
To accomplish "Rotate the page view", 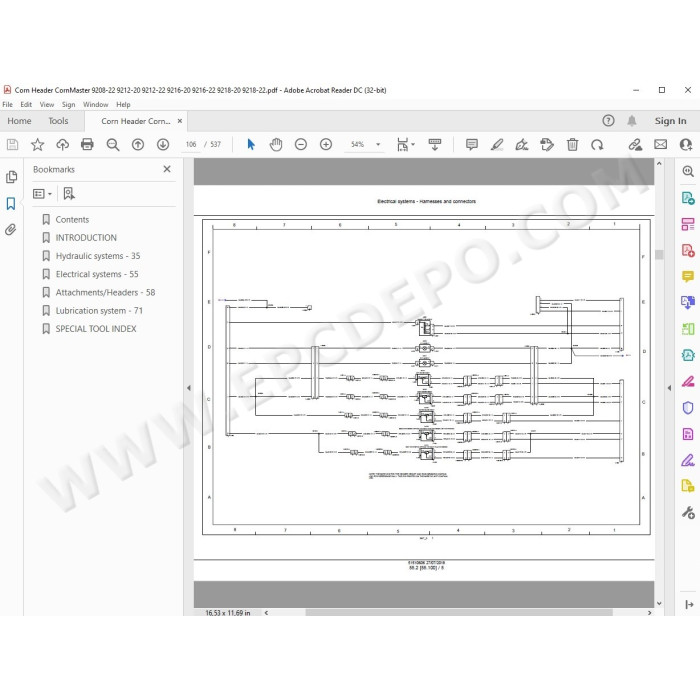I will coord(597,144).
